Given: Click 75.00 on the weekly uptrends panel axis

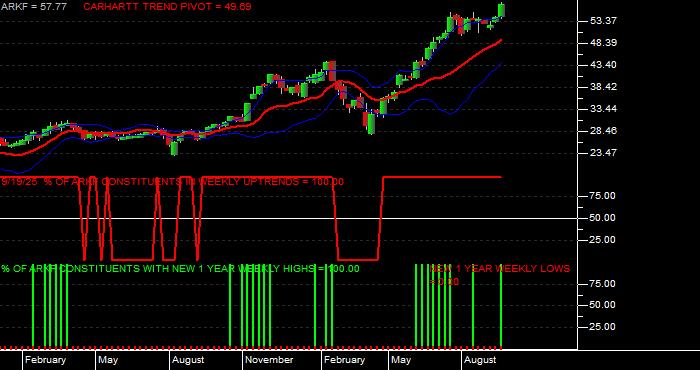Looking at the screenshot, I should coord(603,196).
